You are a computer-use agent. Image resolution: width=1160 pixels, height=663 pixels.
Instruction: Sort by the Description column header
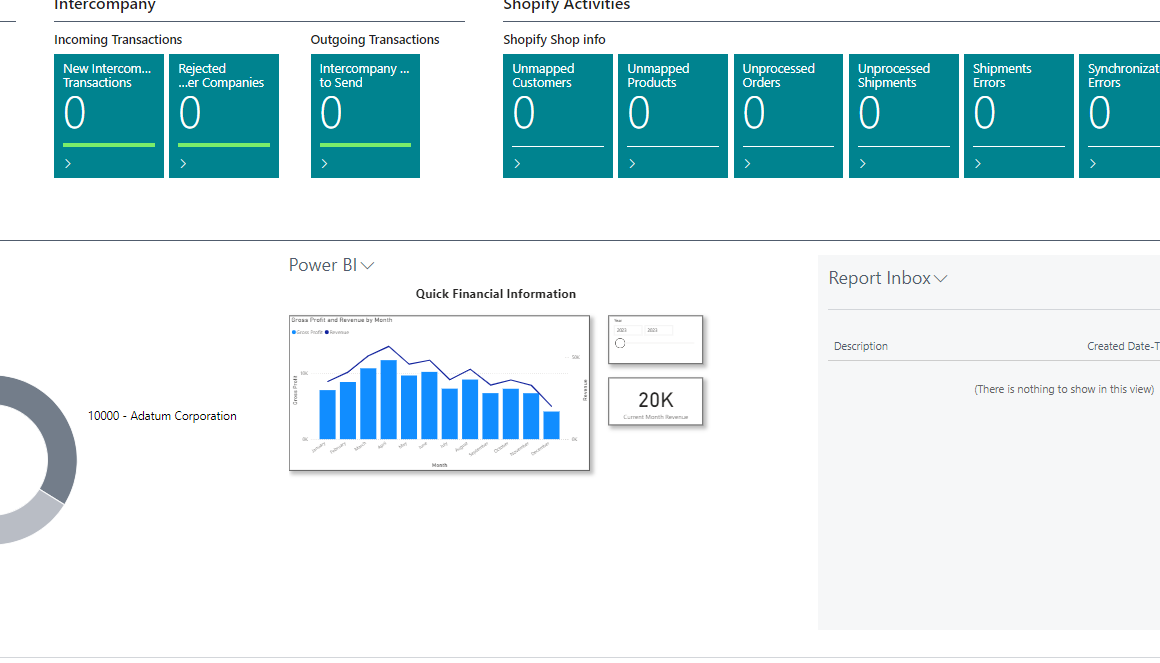(860, 346)
